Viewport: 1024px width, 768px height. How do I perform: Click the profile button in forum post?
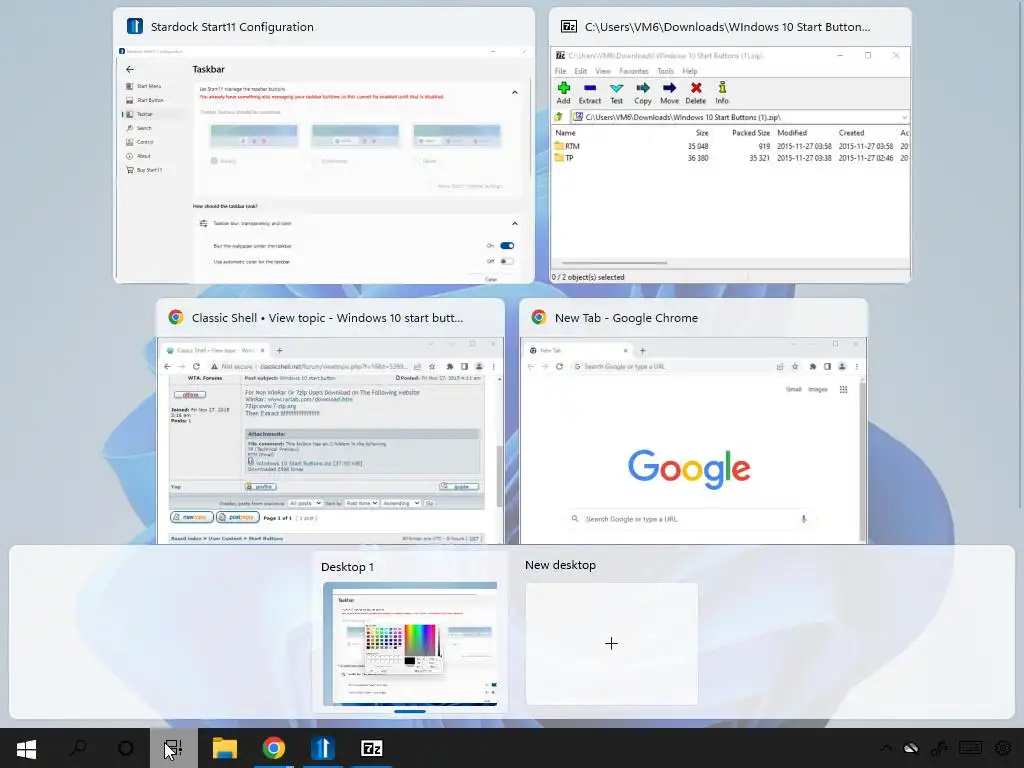click(261, 487)
